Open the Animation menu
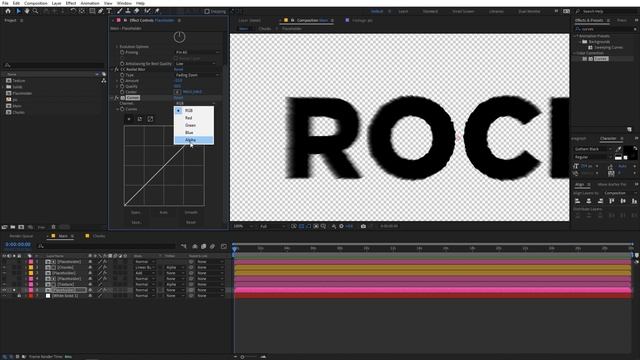This screenshot has width=640, height=360. (x=90, y=3)
